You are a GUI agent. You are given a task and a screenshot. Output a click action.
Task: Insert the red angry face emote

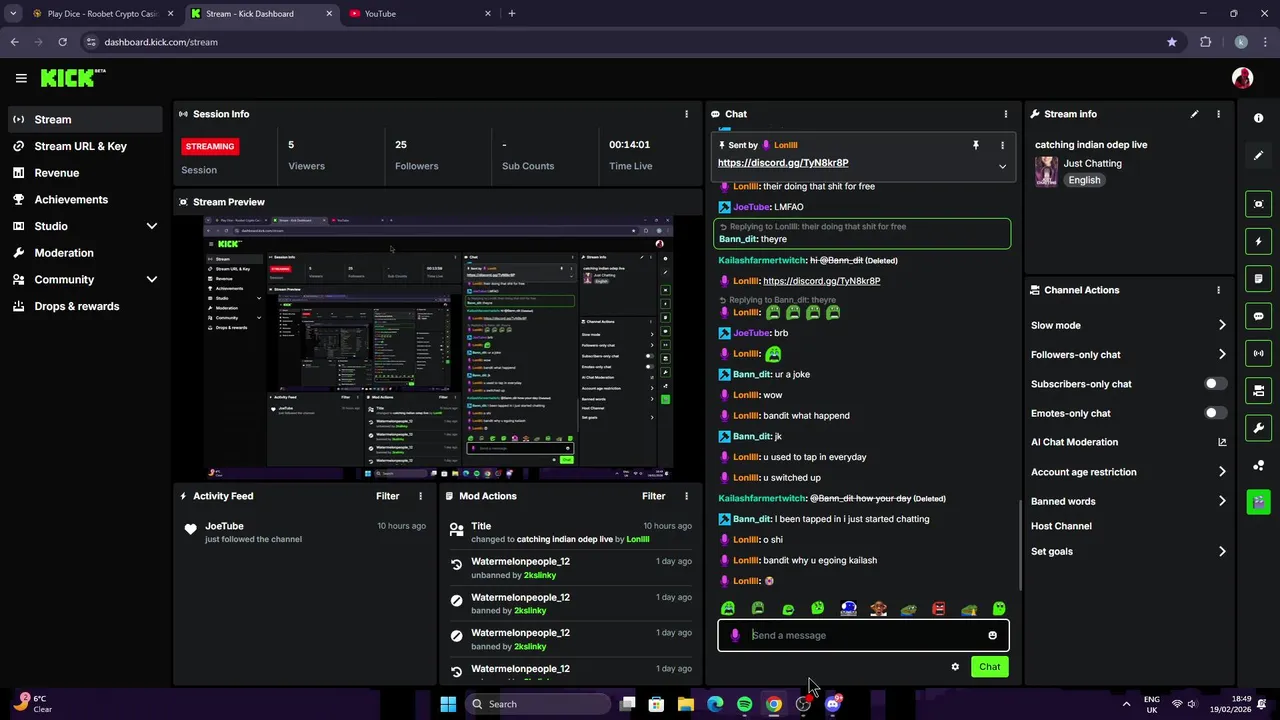[938, 608]
